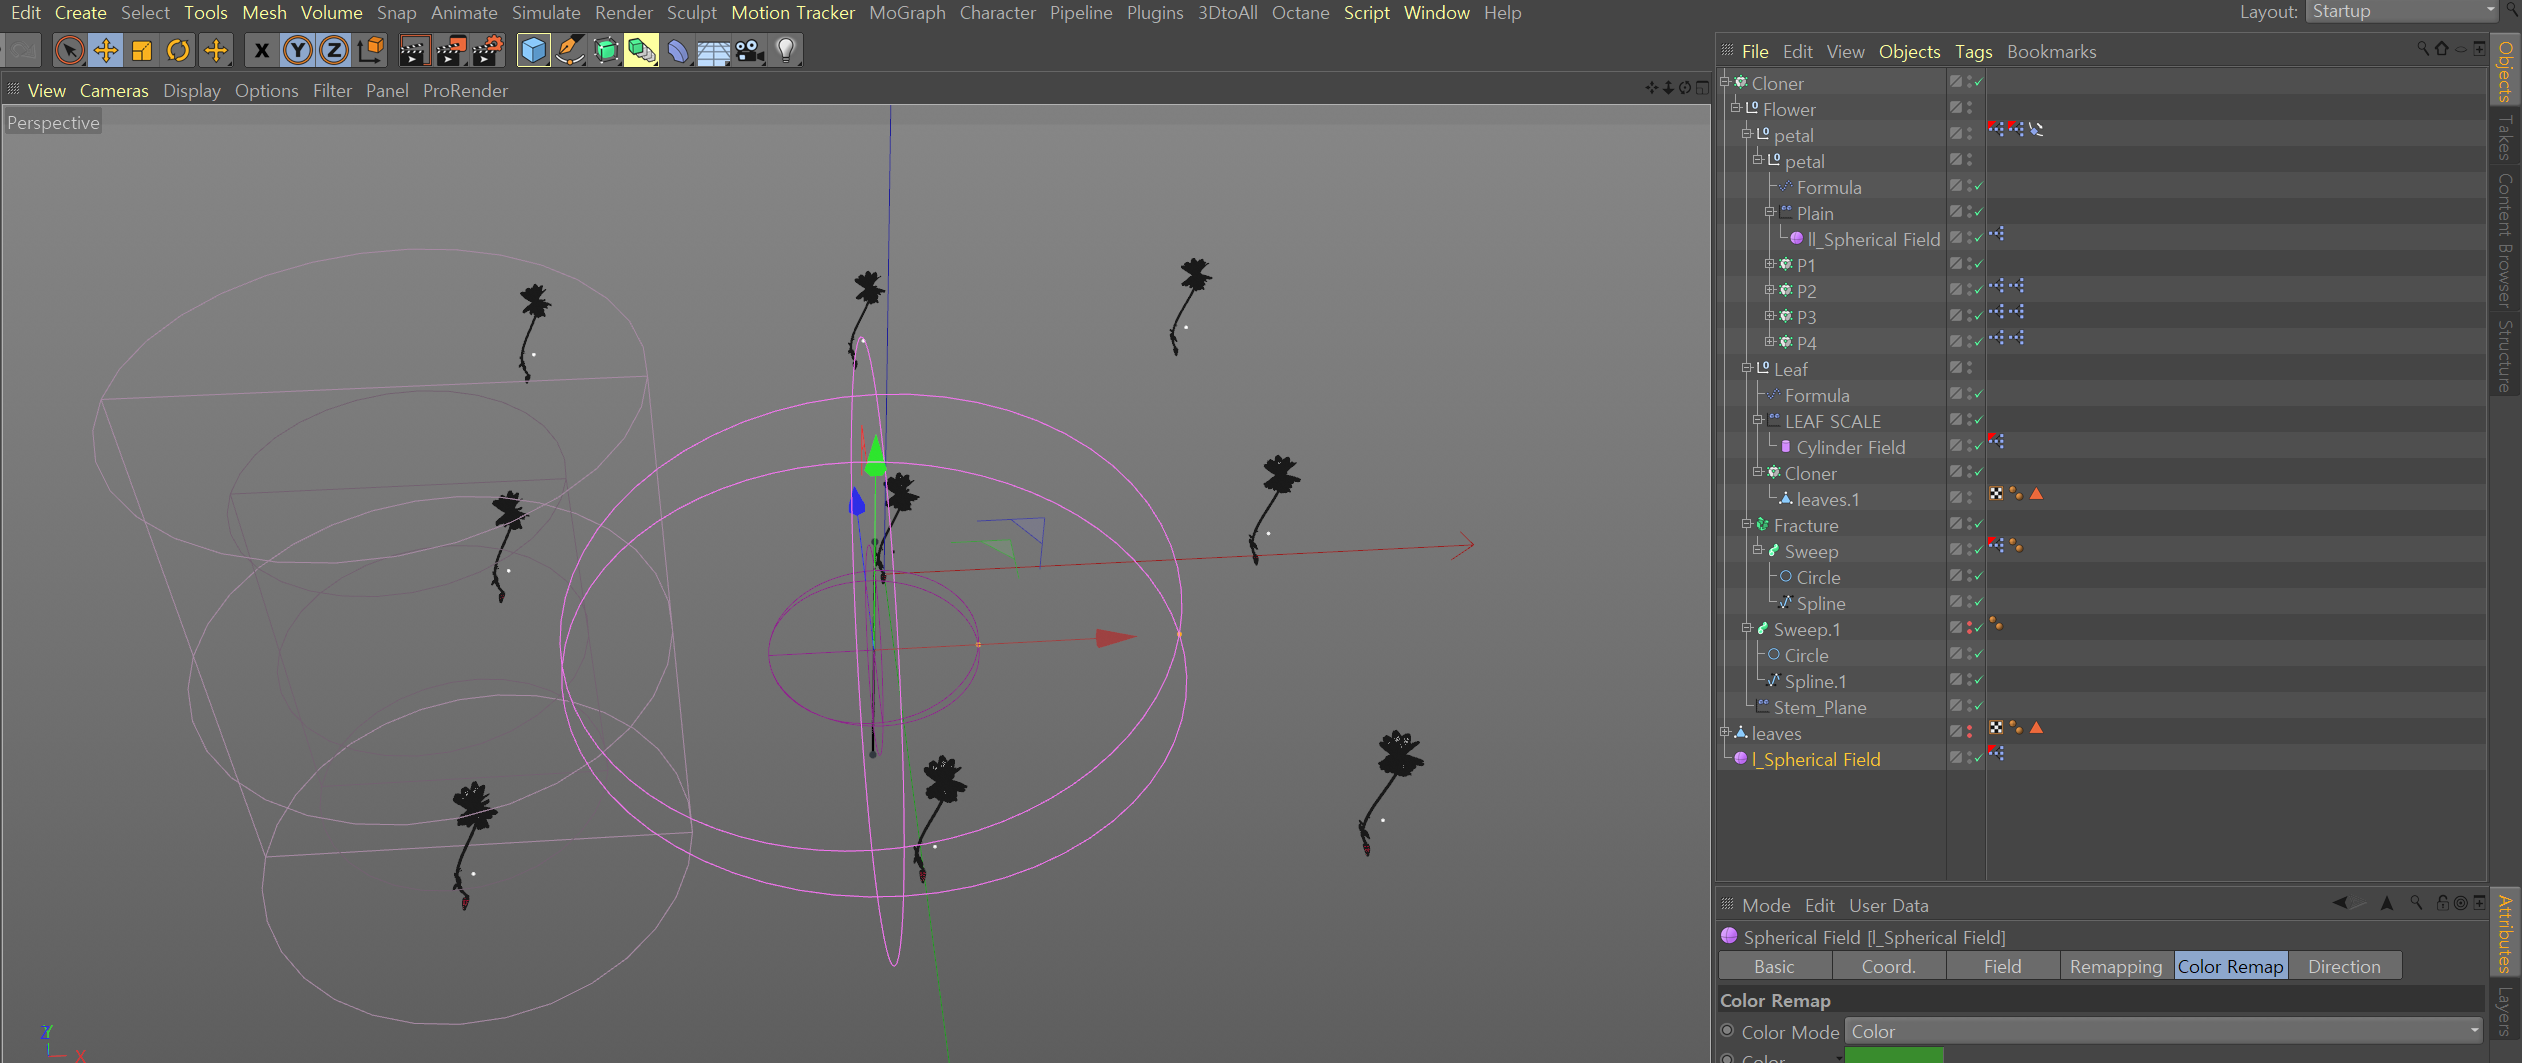
Task: Open the highlighted MoGraph array generators icon
Action: click(x=641, y=50)
